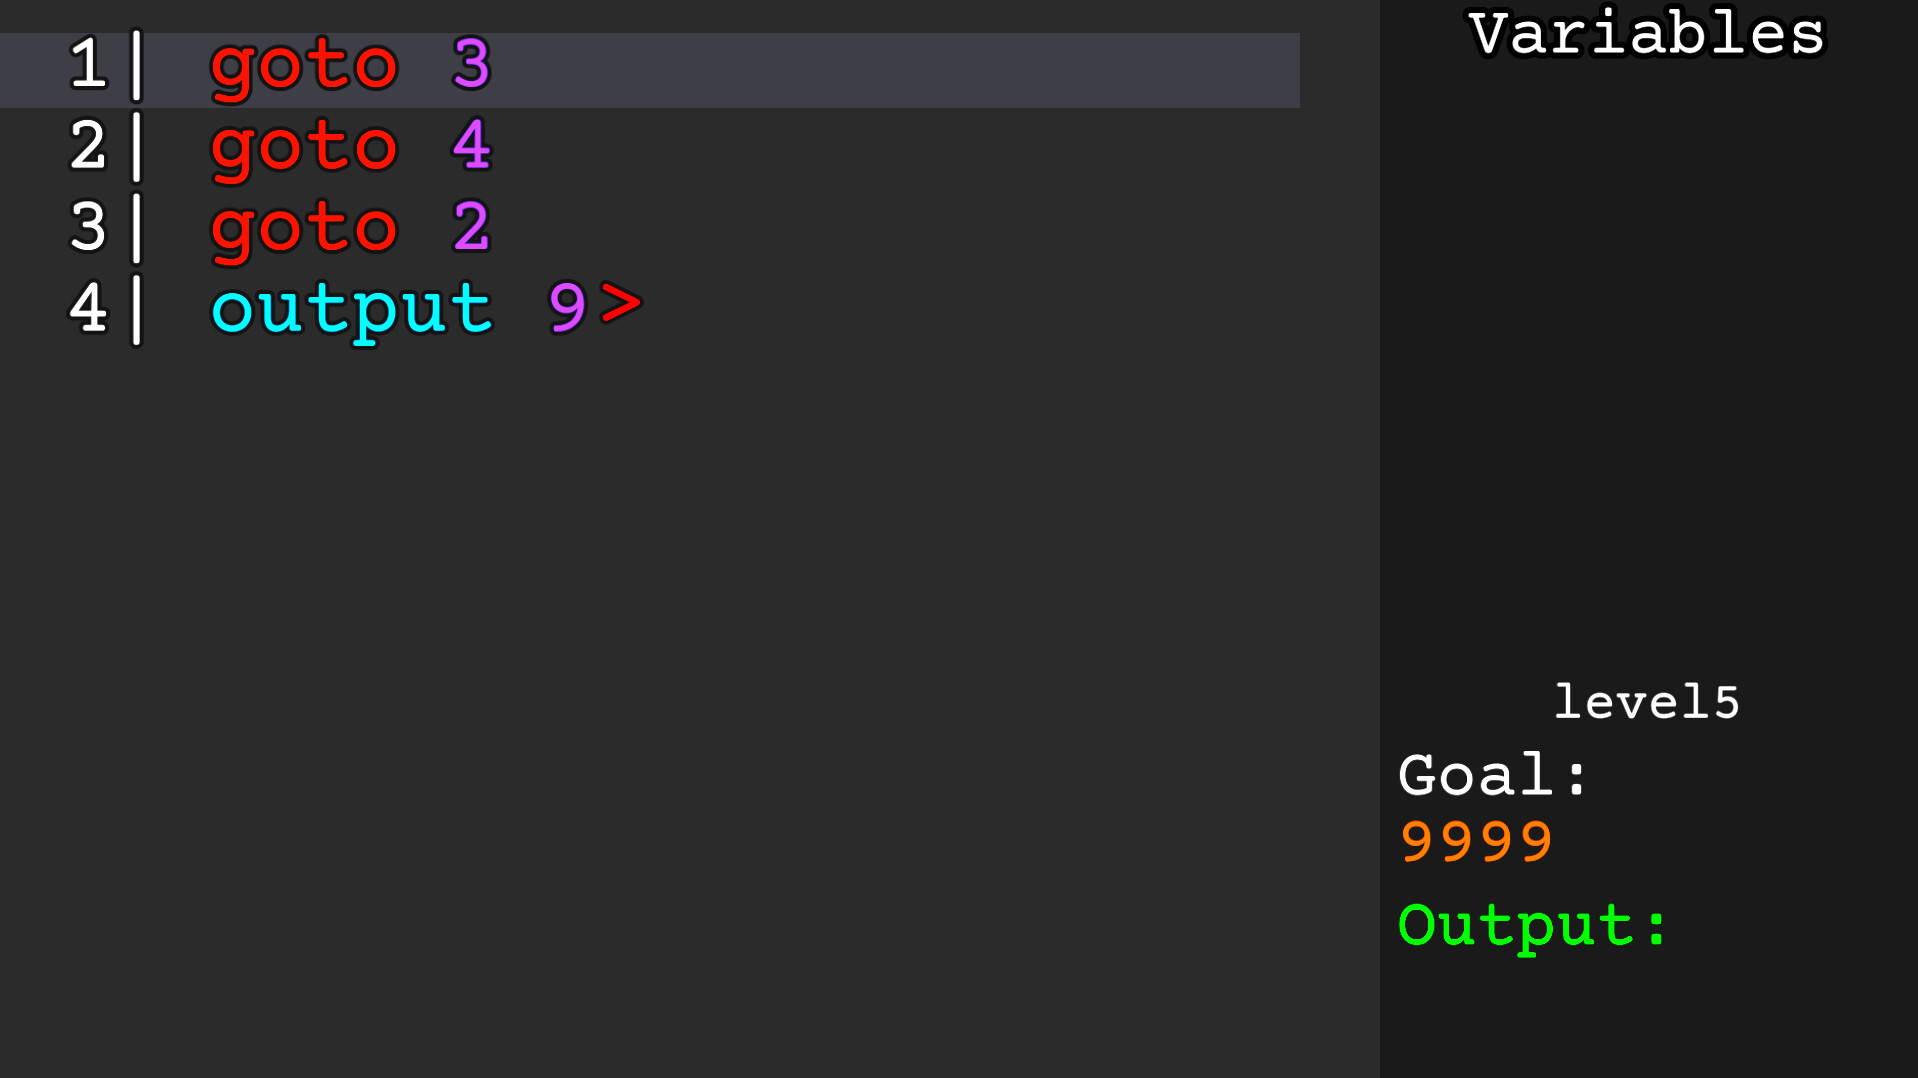Select the goto keyword on line 1
This screenshot has height=1078, width=1918.
tap(304, 68)
